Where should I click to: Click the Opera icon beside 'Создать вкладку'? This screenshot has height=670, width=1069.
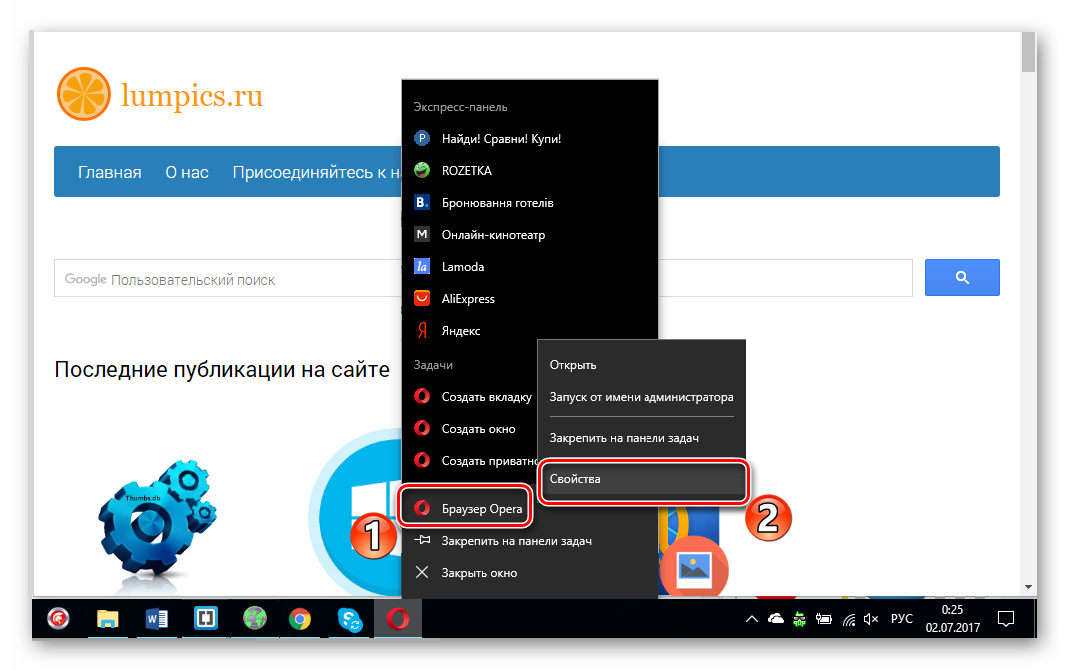pos(422,396)
